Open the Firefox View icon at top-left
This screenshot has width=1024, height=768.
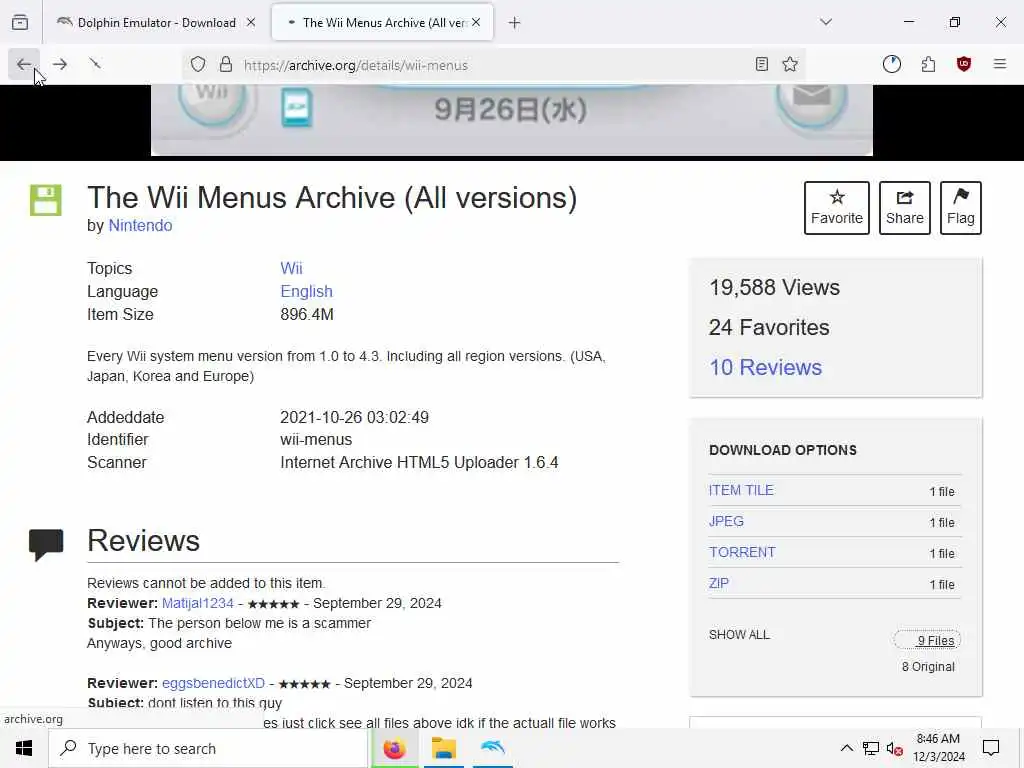(x=20, y=22)
